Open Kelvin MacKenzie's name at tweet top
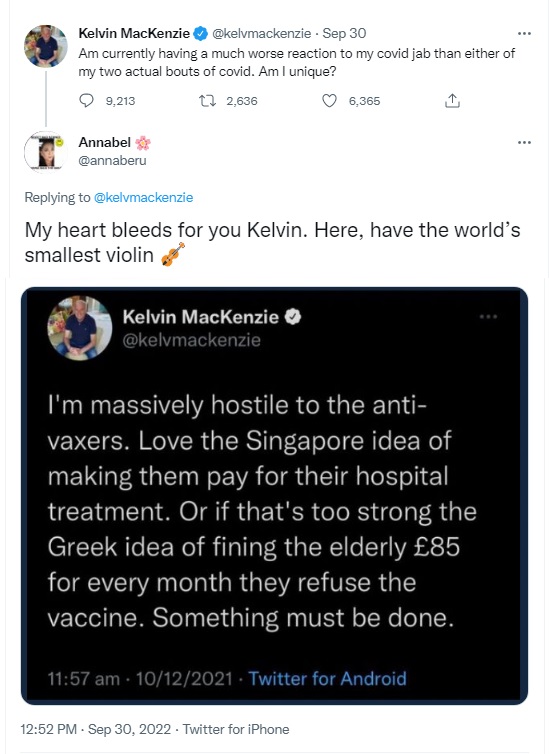The height and width of the screenshot is (754, 549). (x=134, y=33)
